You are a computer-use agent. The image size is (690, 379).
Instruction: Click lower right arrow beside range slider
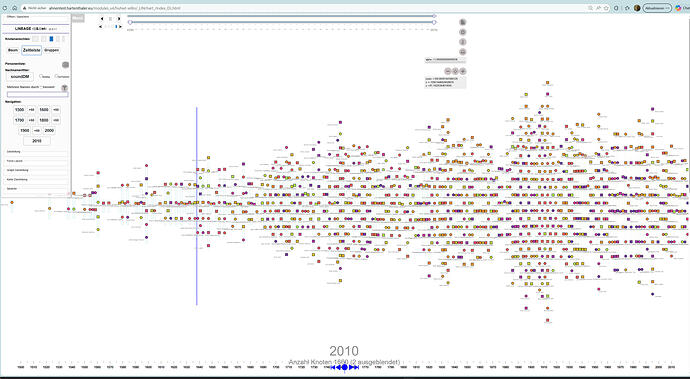(x=120, y=26)
